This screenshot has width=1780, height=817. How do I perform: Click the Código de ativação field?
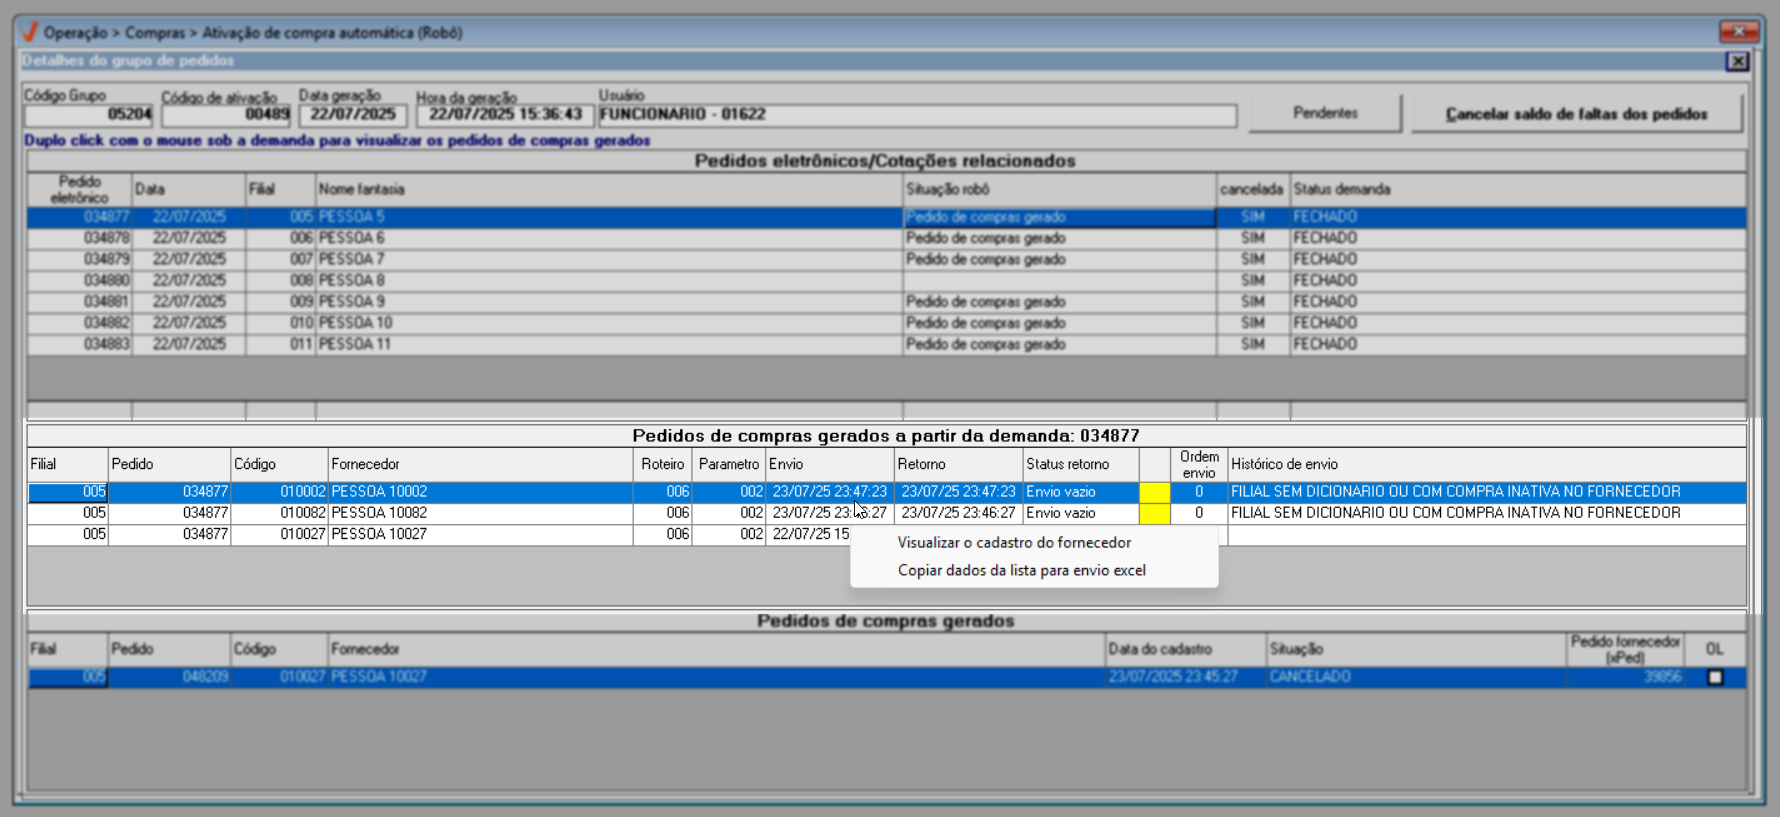click(x=226, y=115)
